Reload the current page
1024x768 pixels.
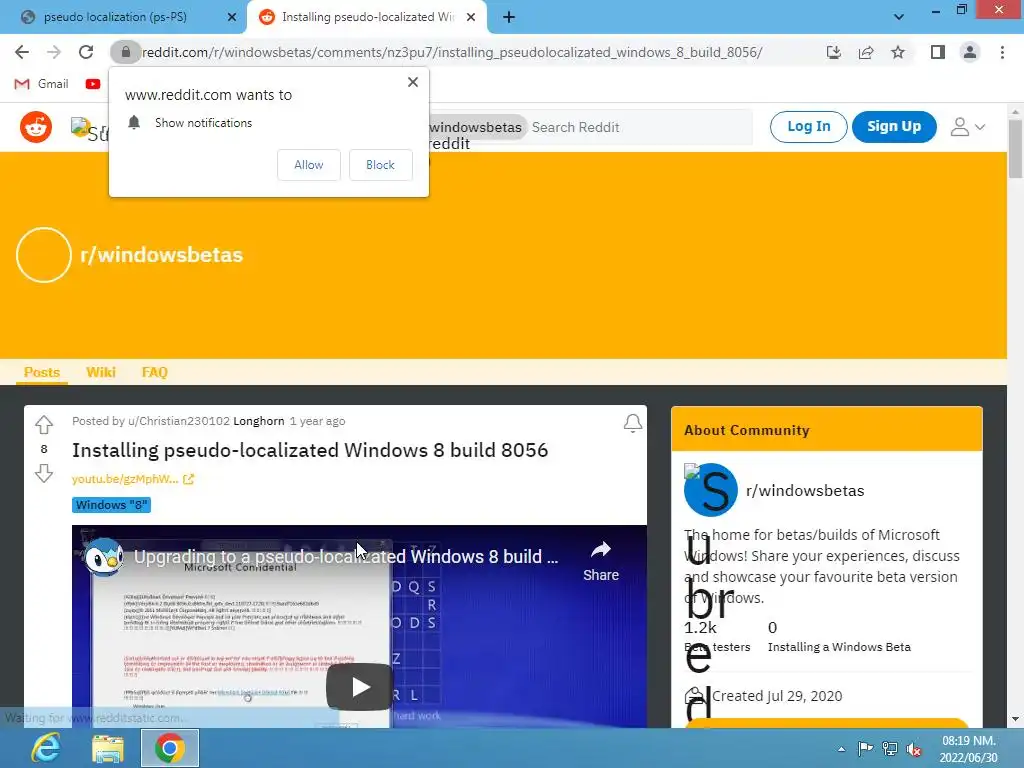tap(86, 52)
